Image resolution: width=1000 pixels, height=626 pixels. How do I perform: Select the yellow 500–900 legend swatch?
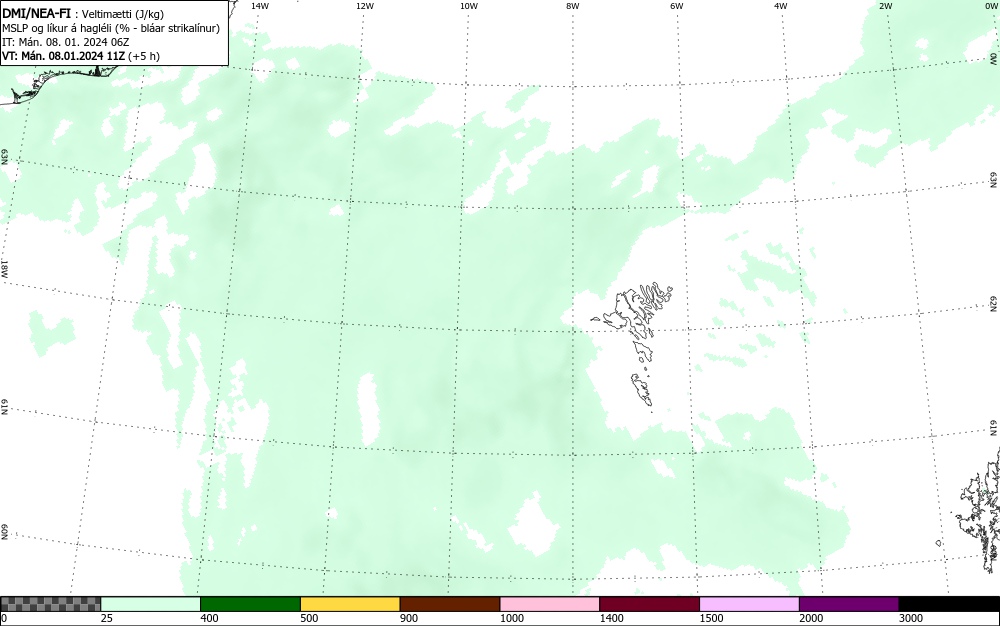[x=350, y=604]
